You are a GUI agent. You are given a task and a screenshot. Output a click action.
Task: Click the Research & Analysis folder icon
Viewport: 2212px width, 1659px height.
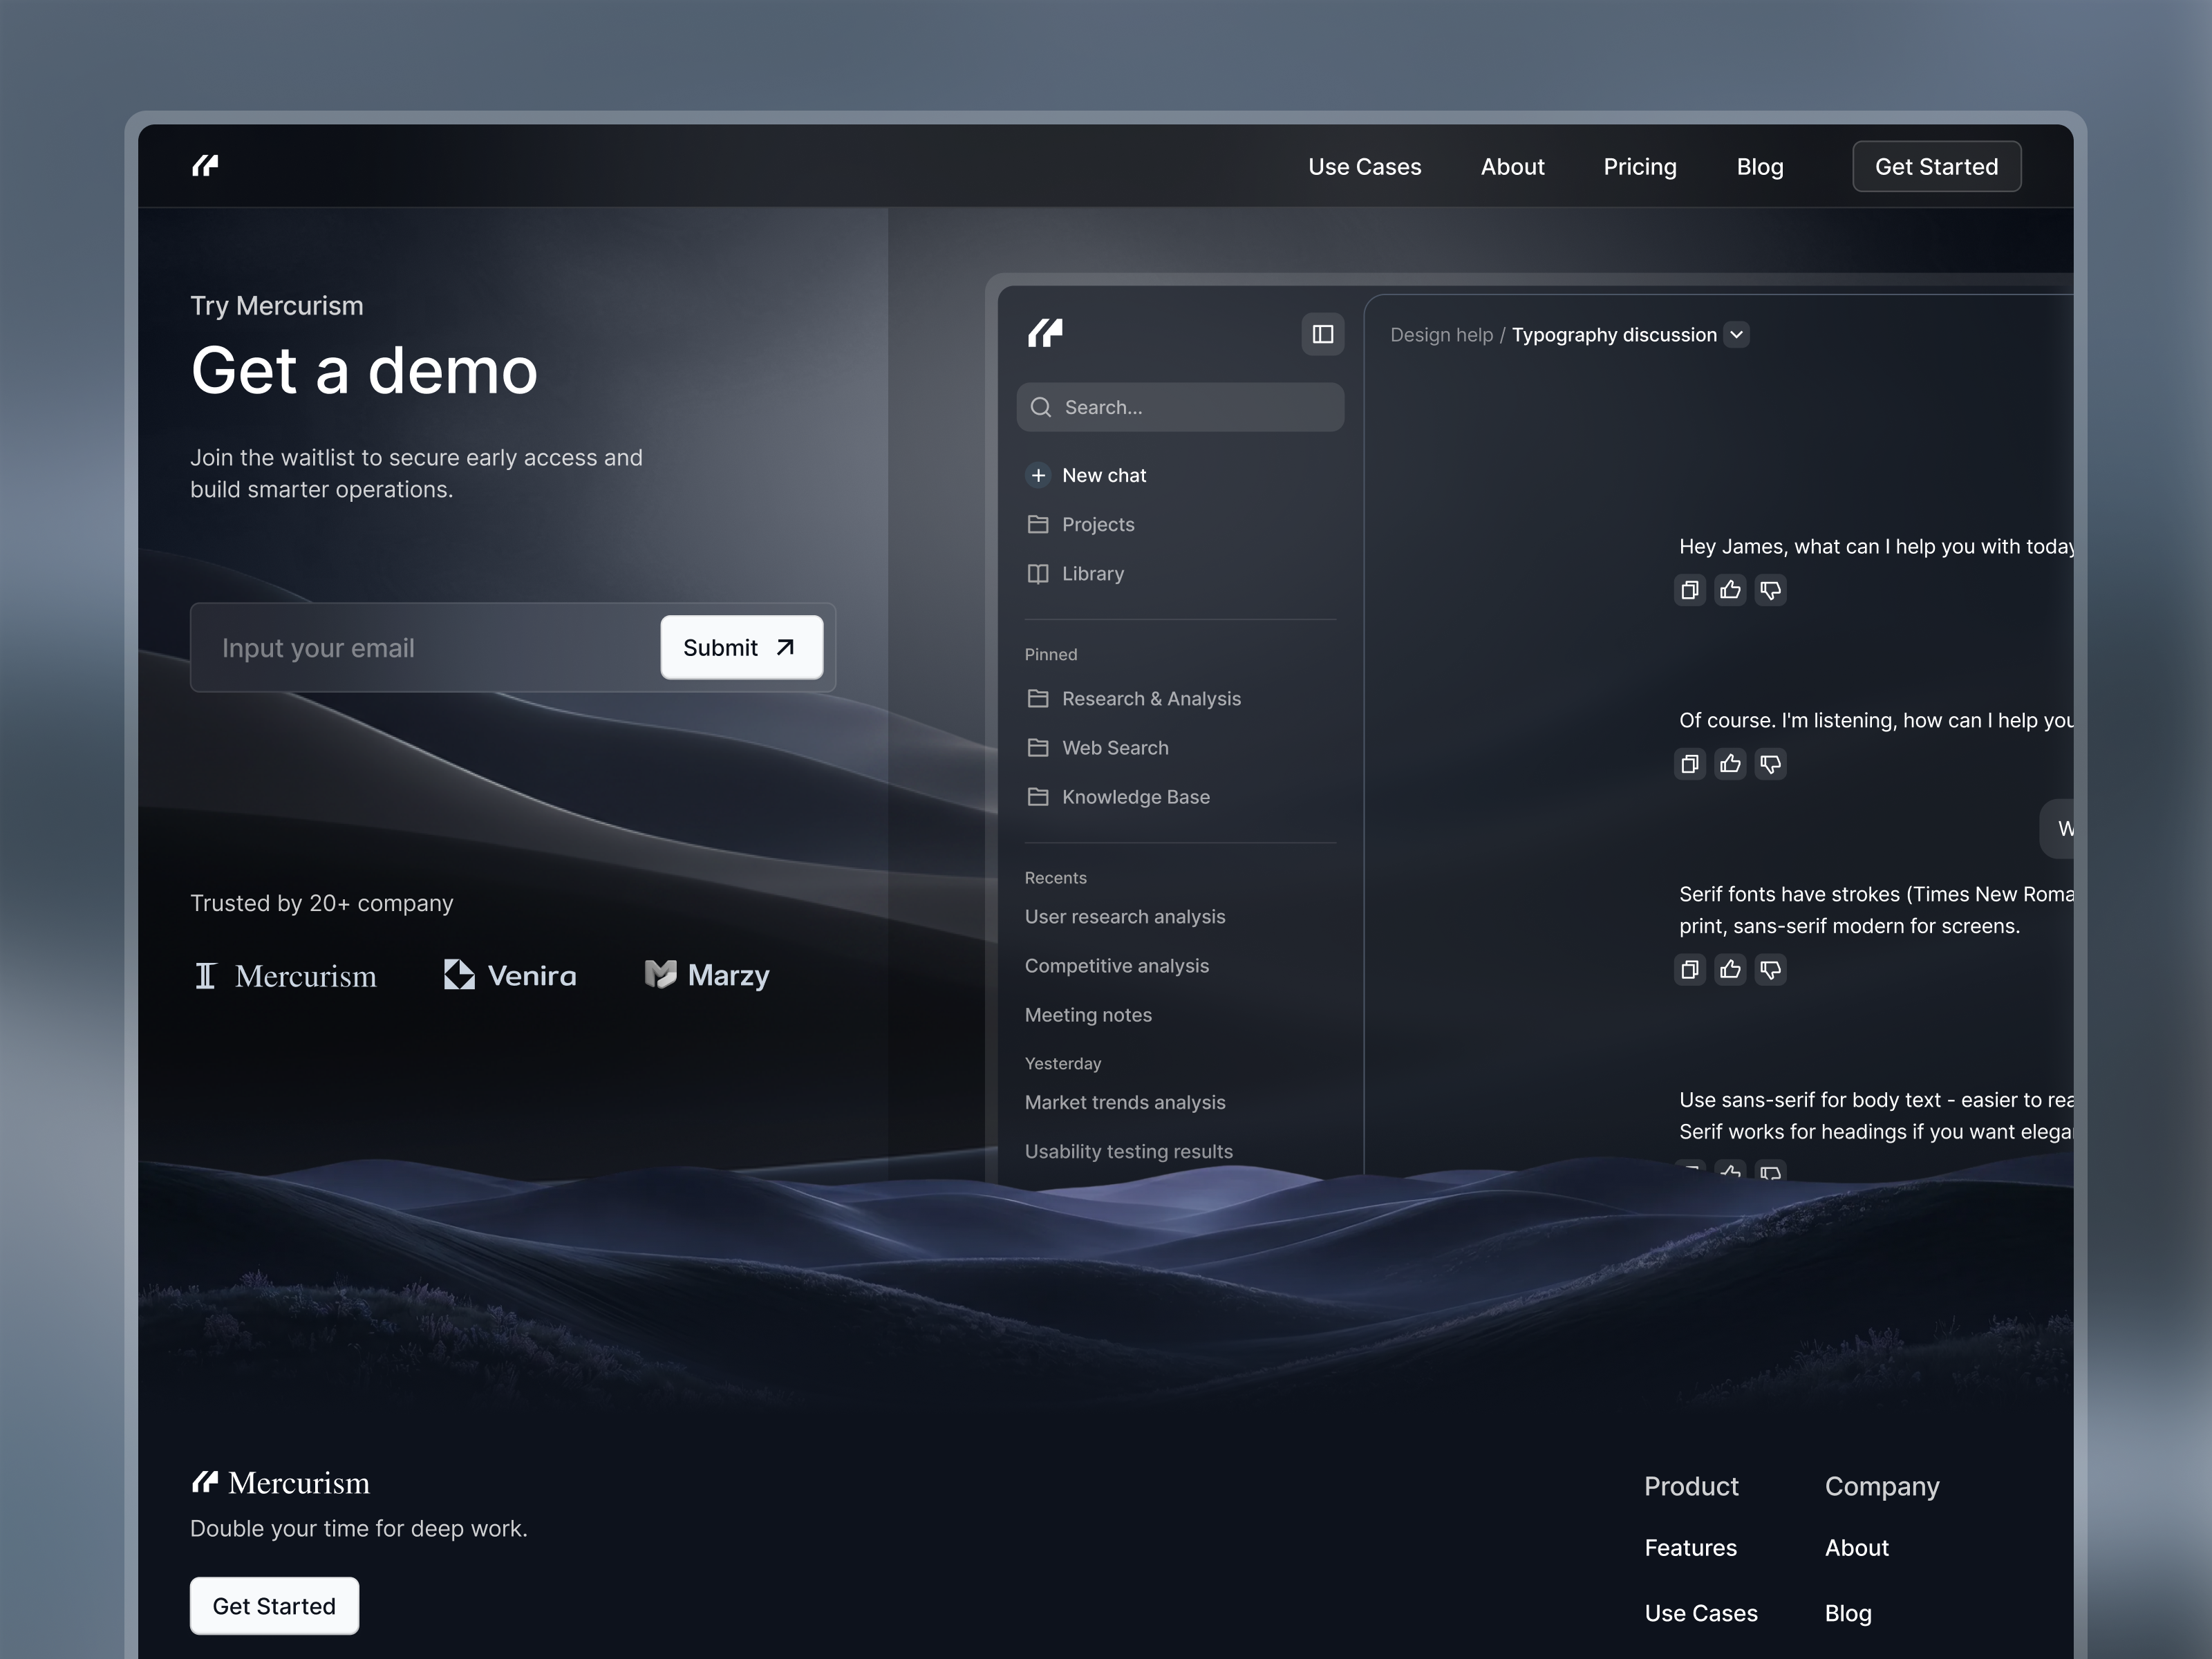click(x=1038, y=698)
